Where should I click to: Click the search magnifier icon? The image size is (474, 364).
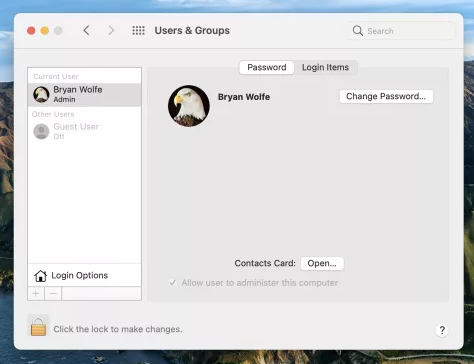358,31
